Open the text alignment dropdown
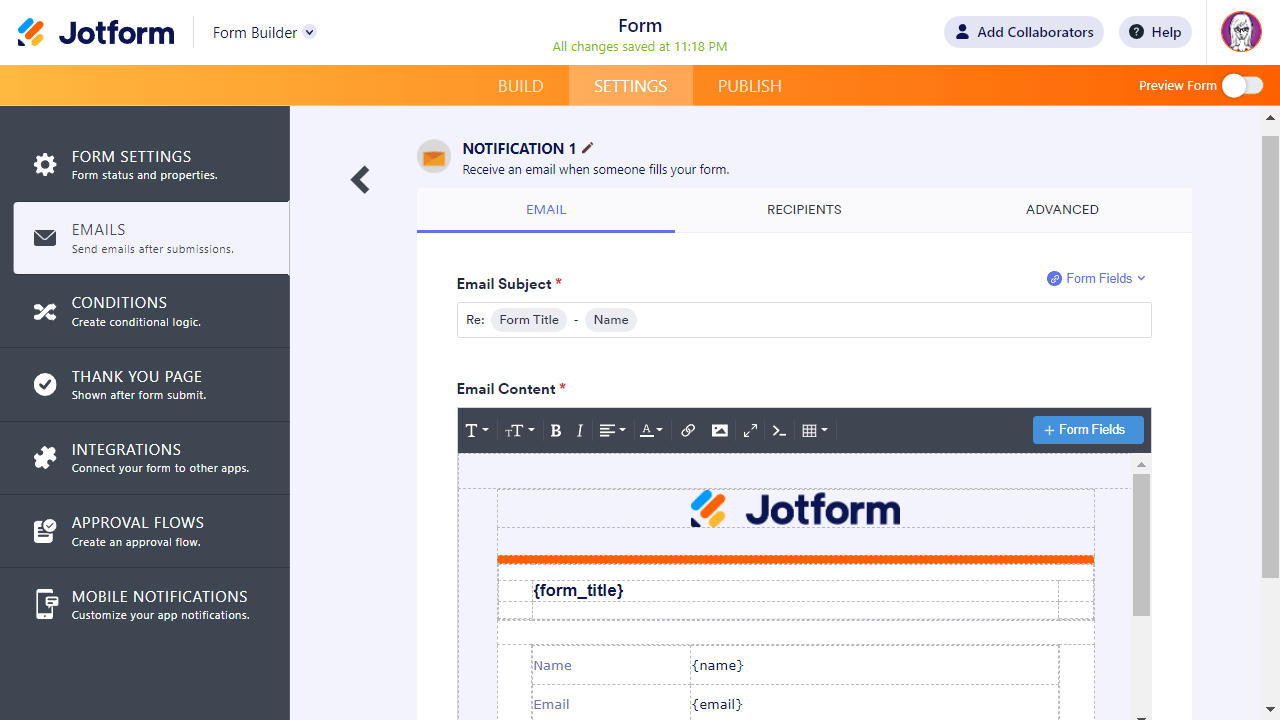The image size is (1280, 720). coord(612,431)
